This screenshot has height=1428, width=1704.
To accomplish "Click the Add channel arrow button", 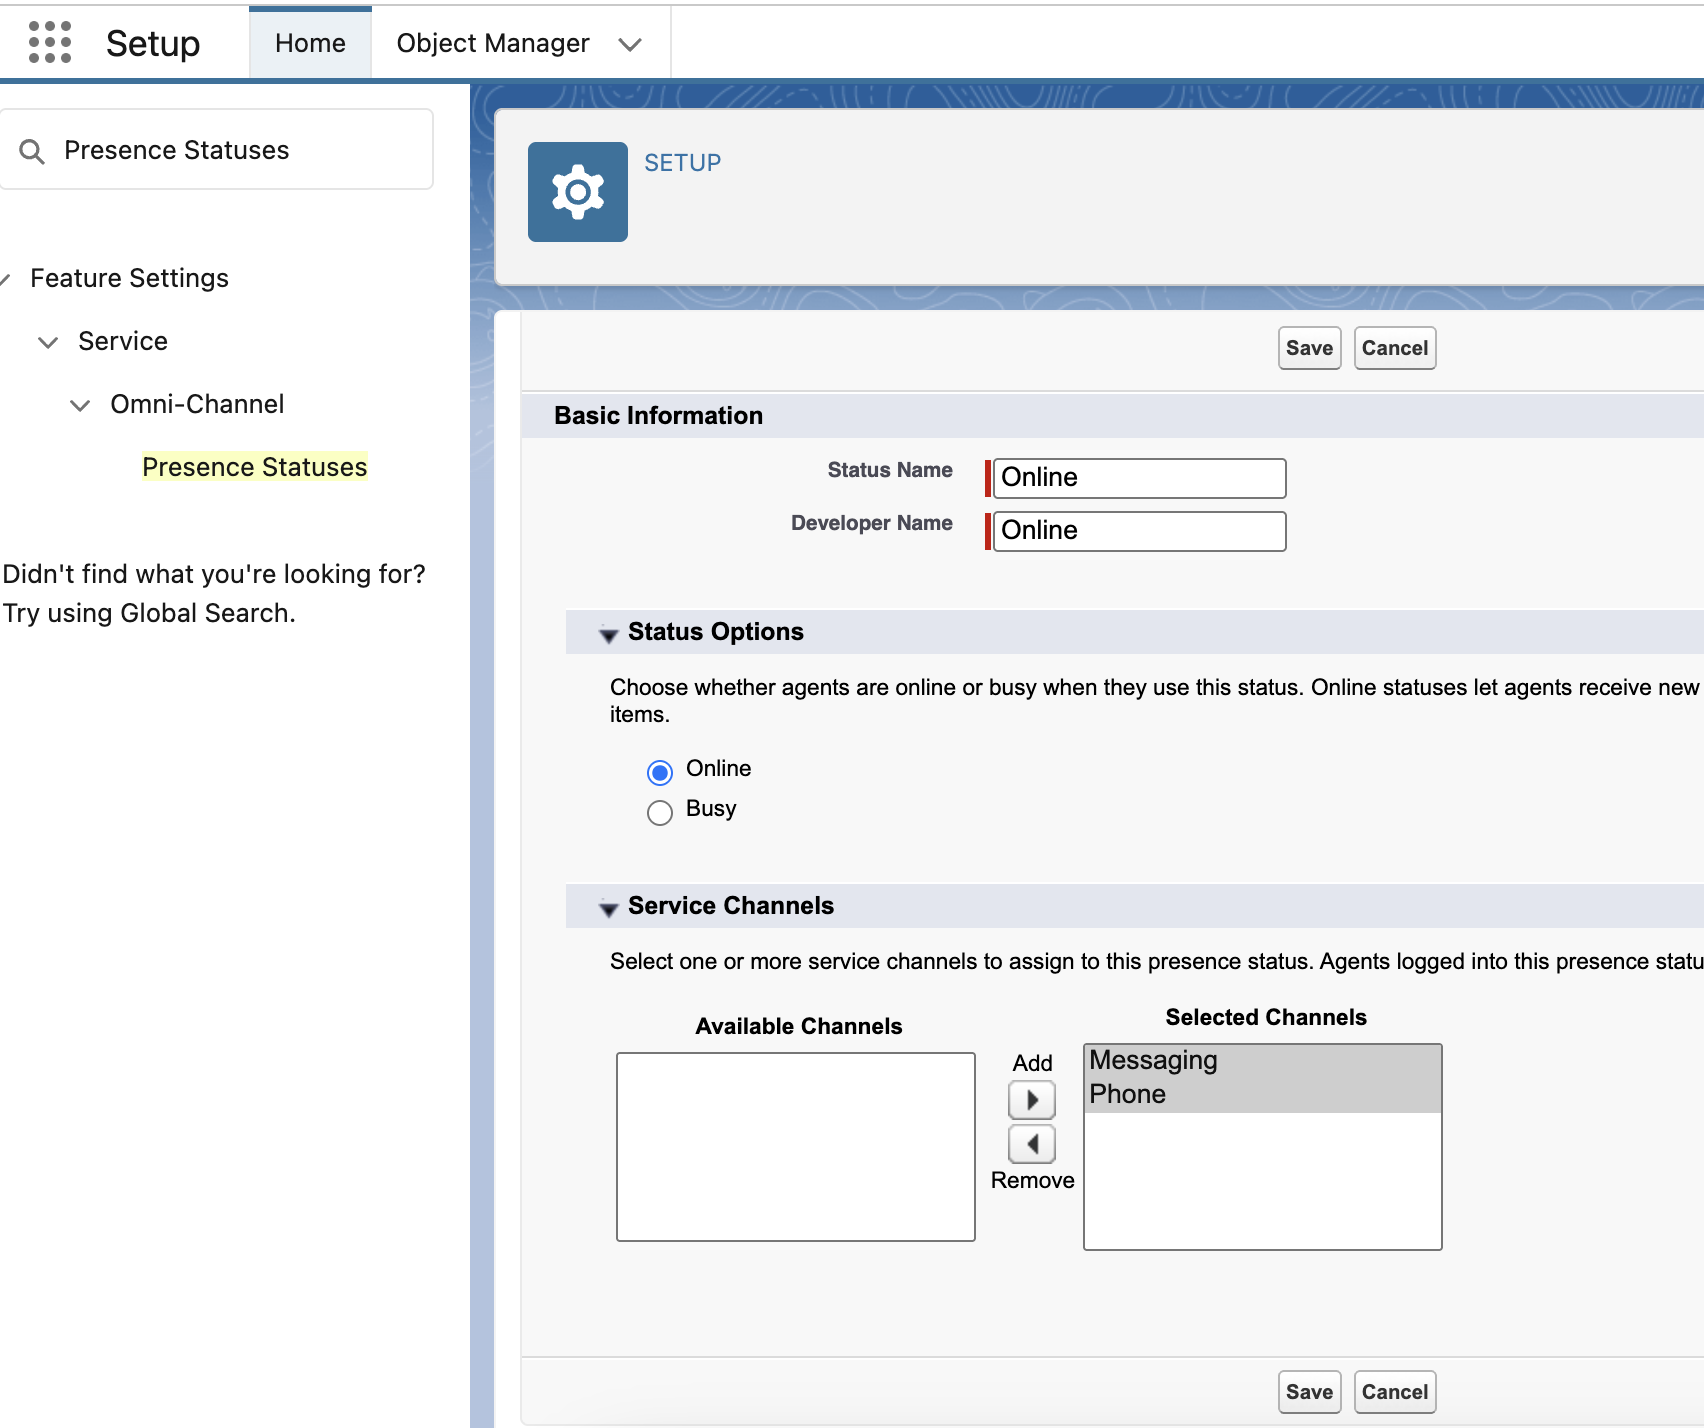I will coord(1032,1100).
